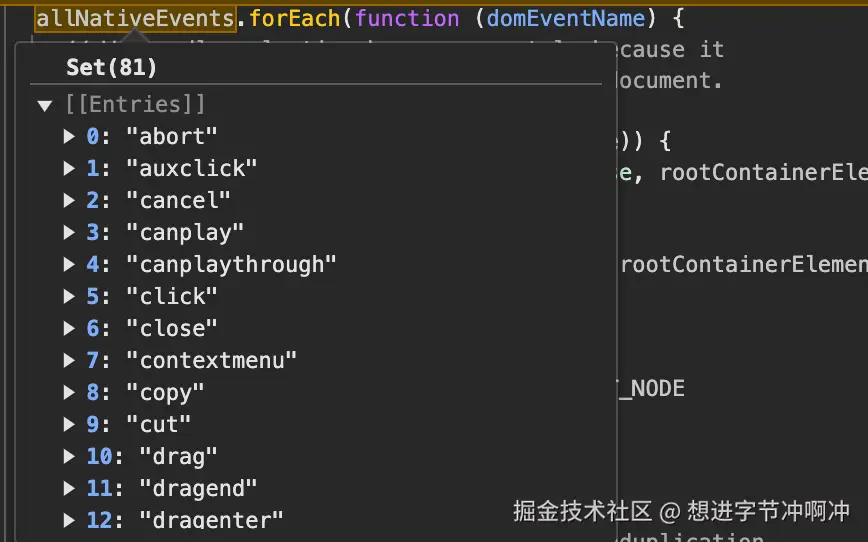Expand entry 1 "auxclick" arrow

coord(69,168)
